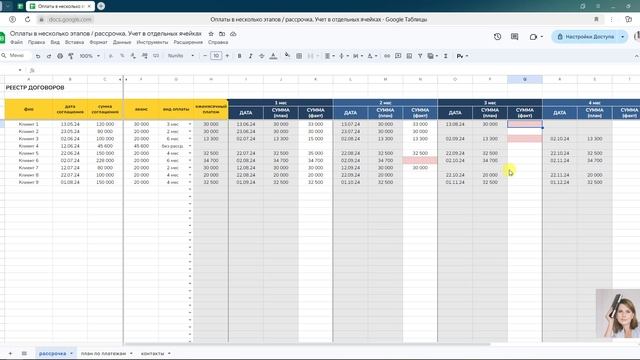The height and width of the screenshot is (360, 640).
Task: Open the all sheets list icon
Action: pos(24,353)
